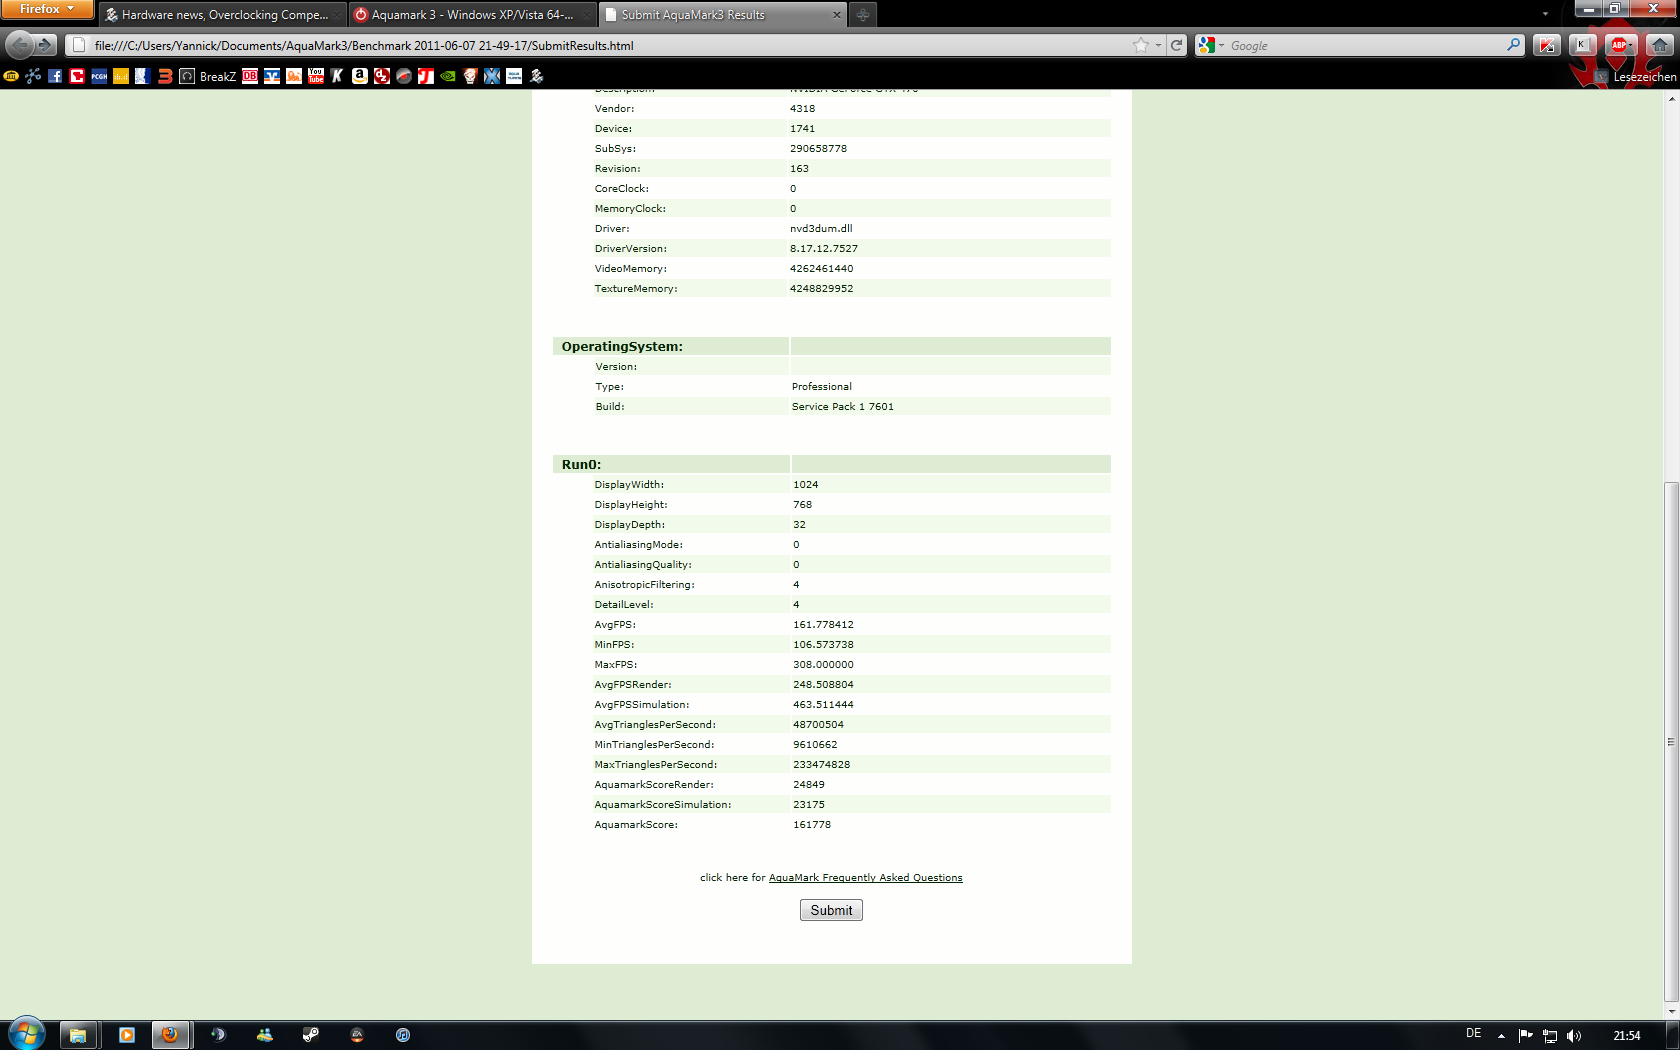This screenshot has height=1050, width=1680.
Task: Click the volume tray icon
Action: [x=1574, y=1036]
